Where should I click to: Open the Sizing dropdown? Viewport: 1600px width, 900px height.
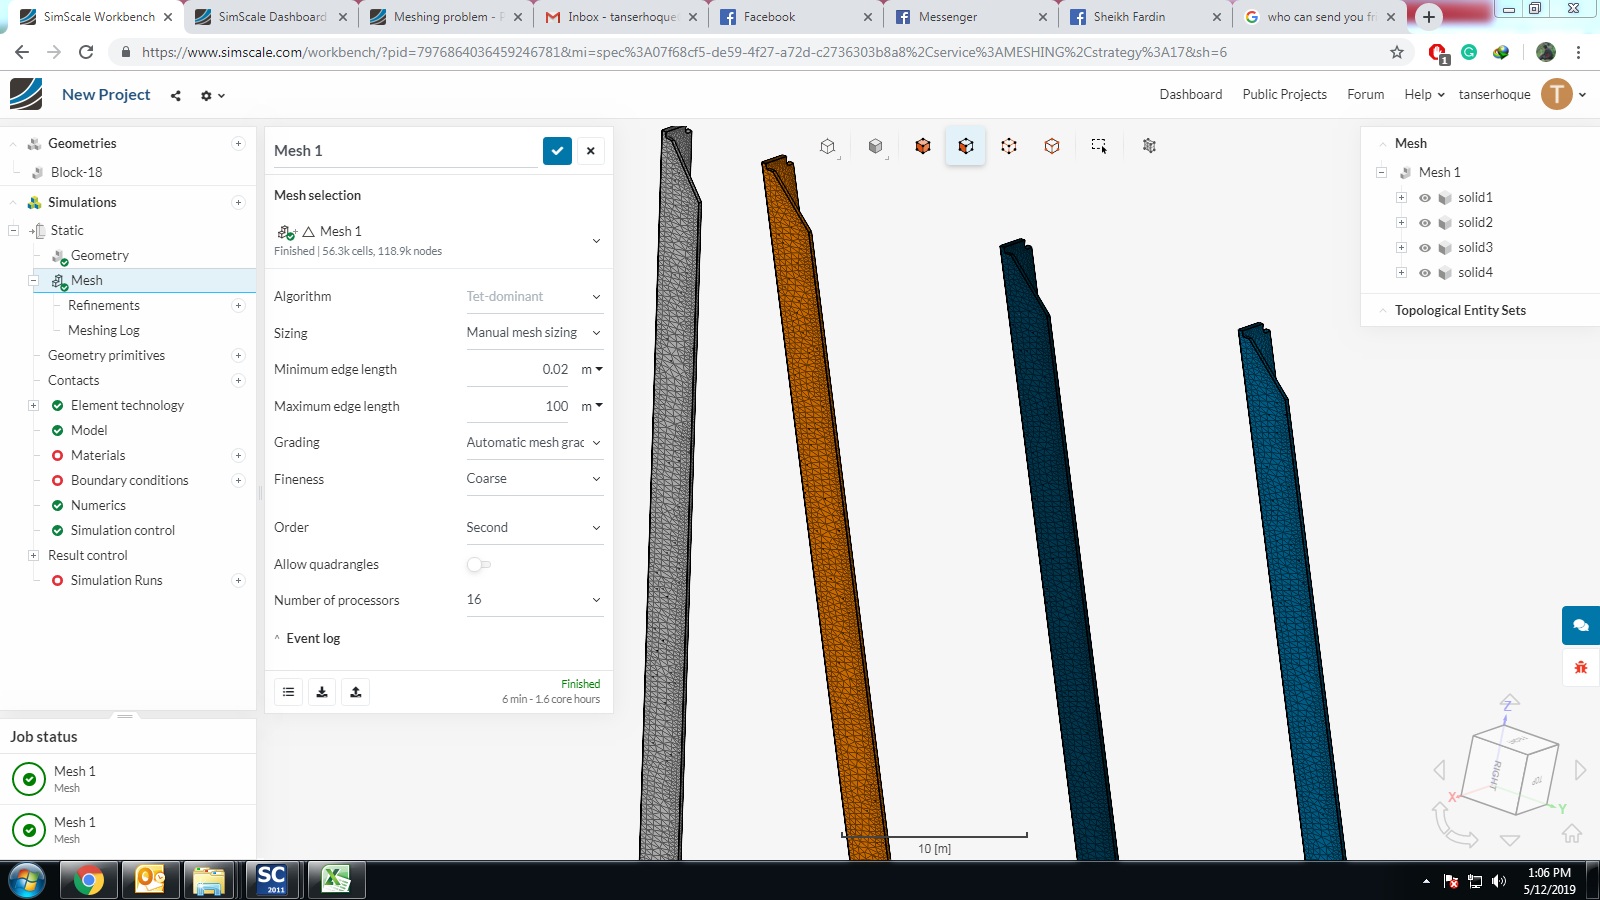pos(535,333)
